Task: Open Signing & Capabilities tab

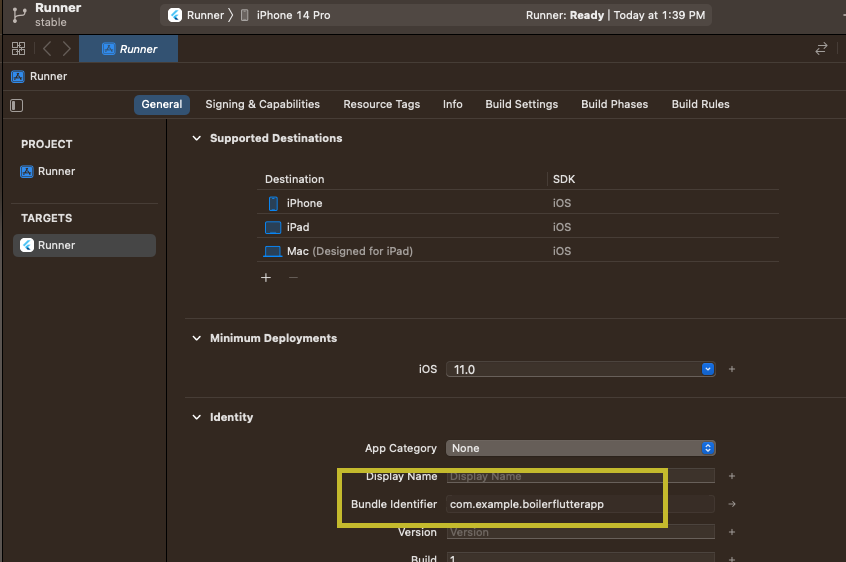Action: click(x=262, y=104)
